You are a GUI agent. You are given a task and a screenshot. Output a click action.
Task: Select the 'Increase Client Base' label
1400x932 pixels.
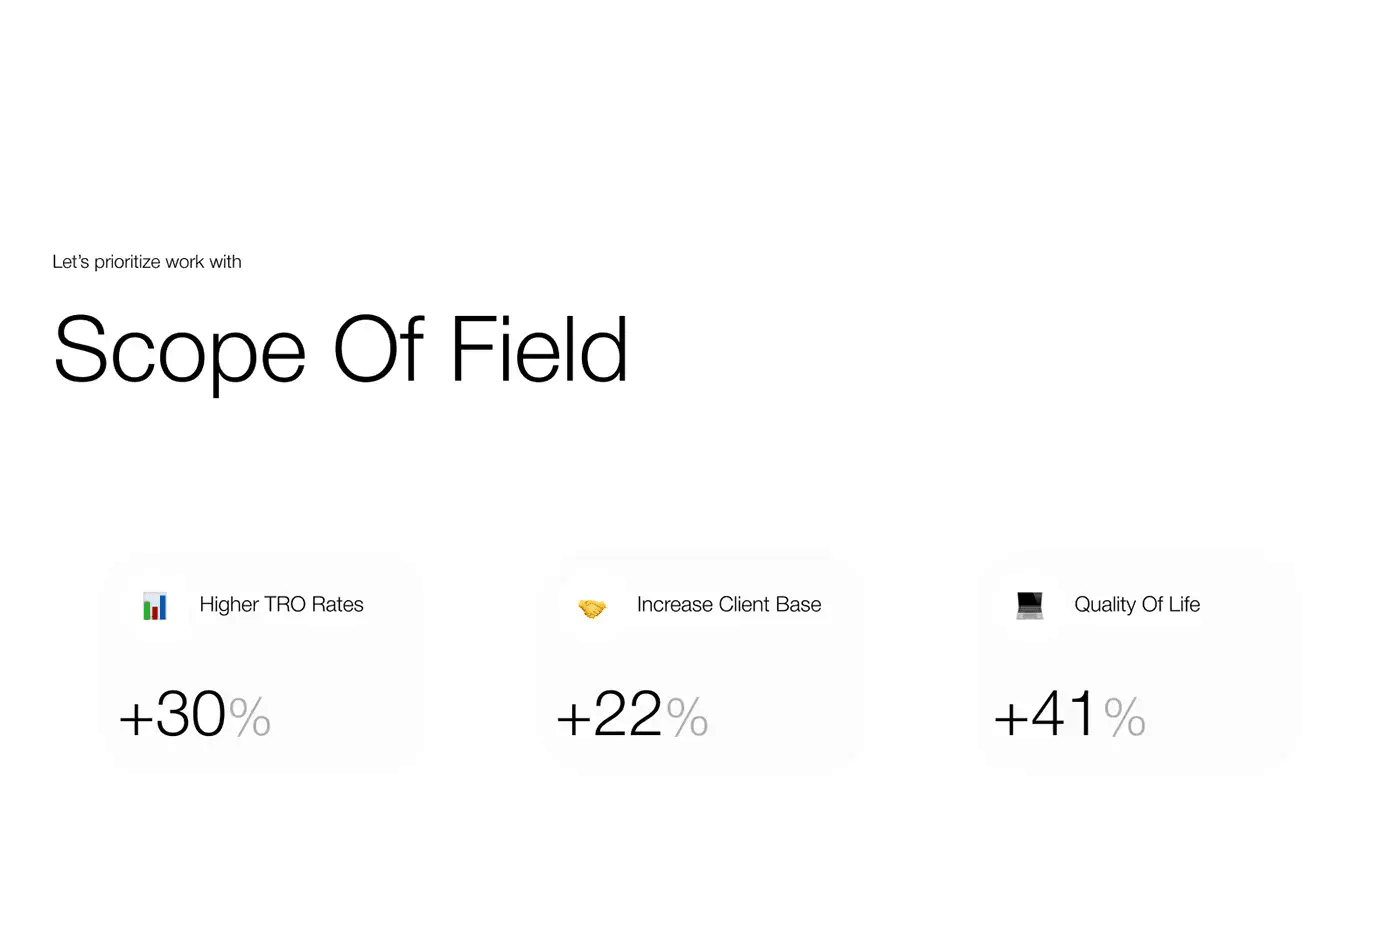728,604
